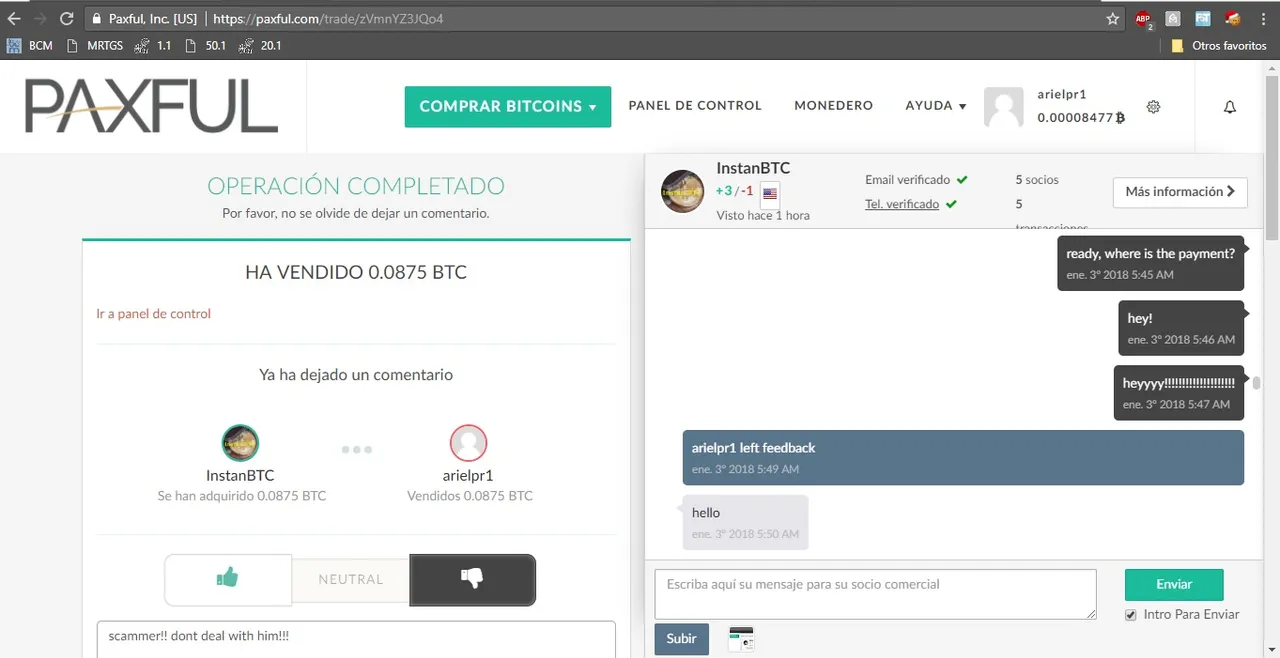Open the settings gear icon
Screen dimensions: 1280x658
[1153, 106]
